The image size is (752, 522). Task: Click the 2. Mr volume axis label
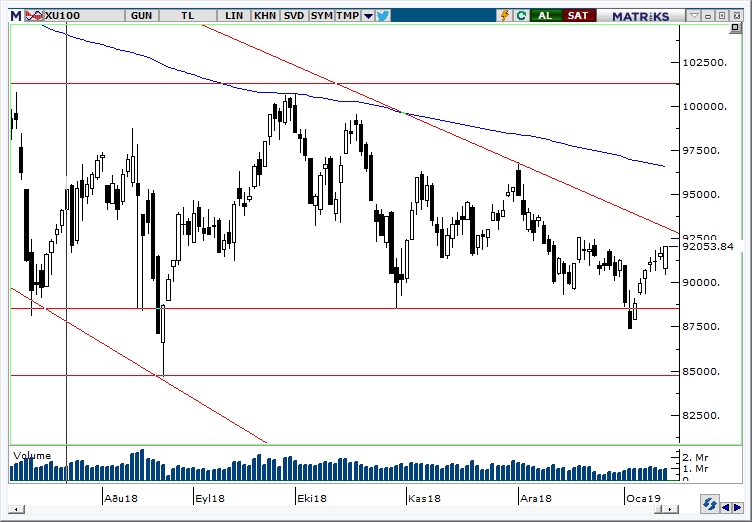coord(695,458)
